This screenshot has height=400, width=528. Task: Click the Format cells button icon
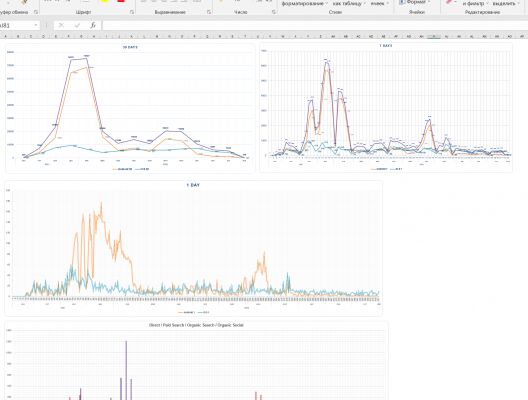pyautogui.click(x=402, y=2)
